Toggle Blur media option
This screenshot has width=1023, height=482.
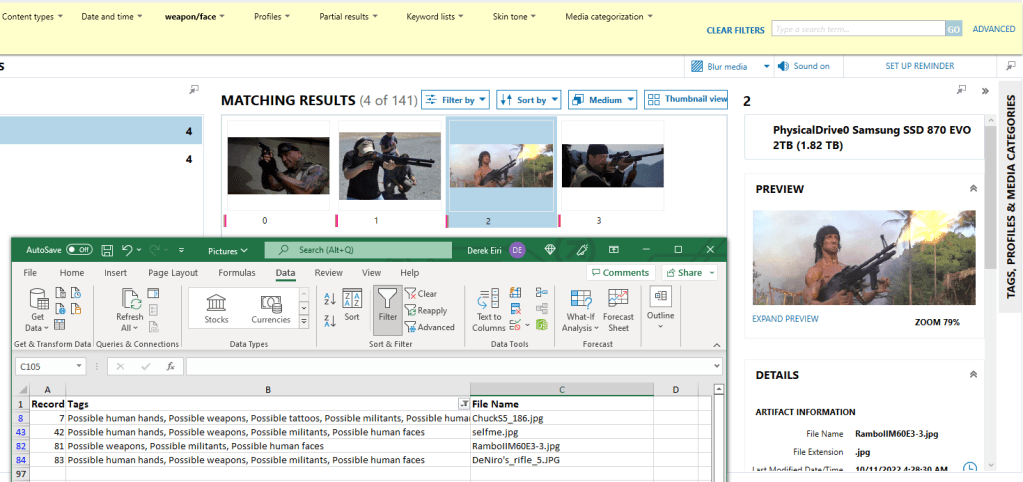[x=727, y=66]
